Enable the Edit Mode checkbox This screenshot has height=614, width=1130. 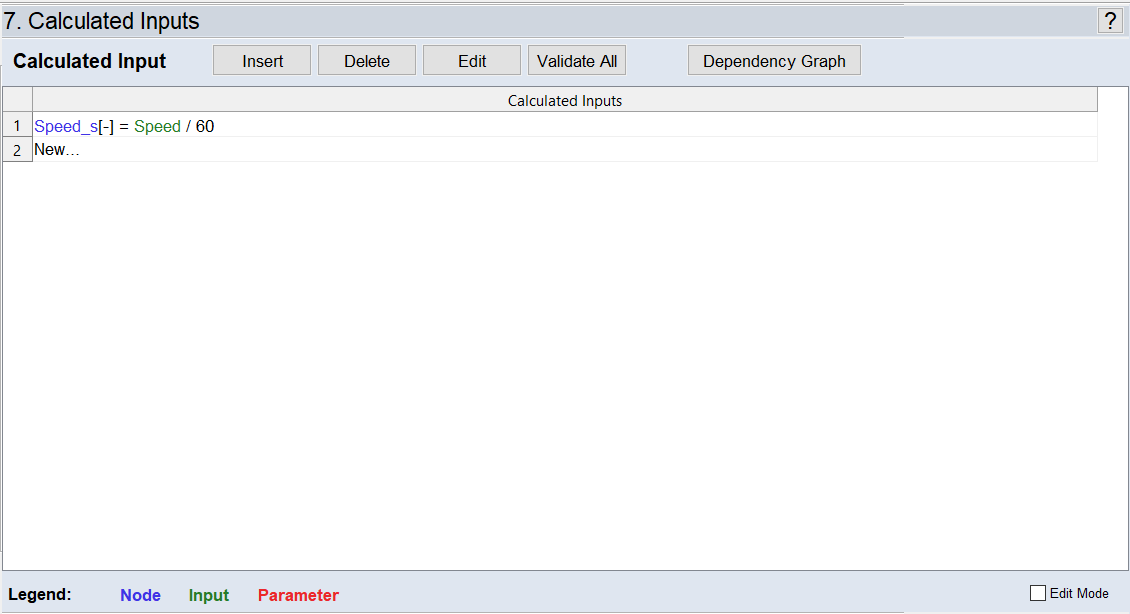pos(1038,593)
